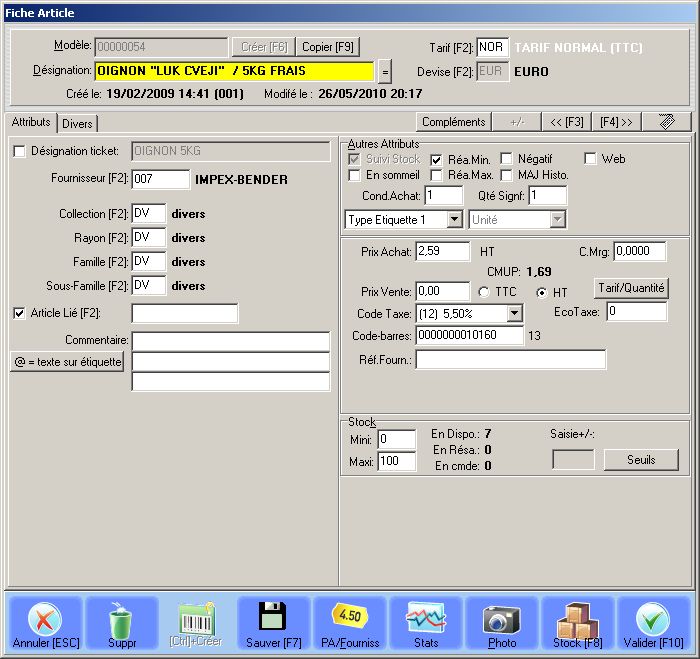Open the Tarif/Quantité button
The image size is (700, 659).
[631, 288]
